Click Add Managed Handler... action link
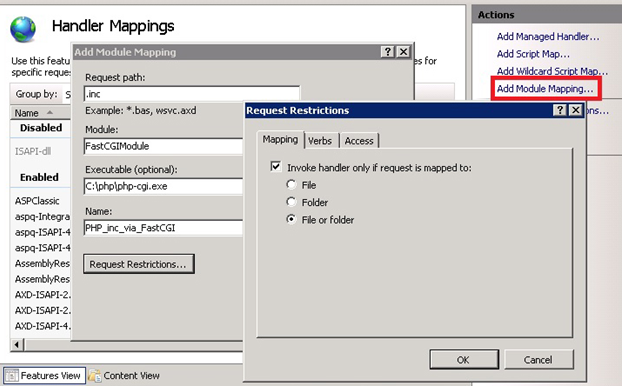Viewport: 624px width, 387px height. click(548, 37)
